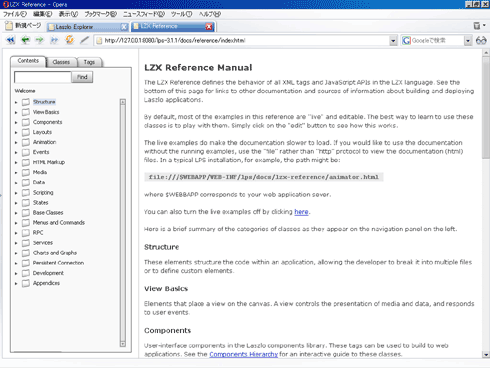This screenshot has width=490, height=368.
Task: Expand the Base Classes tree arrow
Action: coord(16,213)
